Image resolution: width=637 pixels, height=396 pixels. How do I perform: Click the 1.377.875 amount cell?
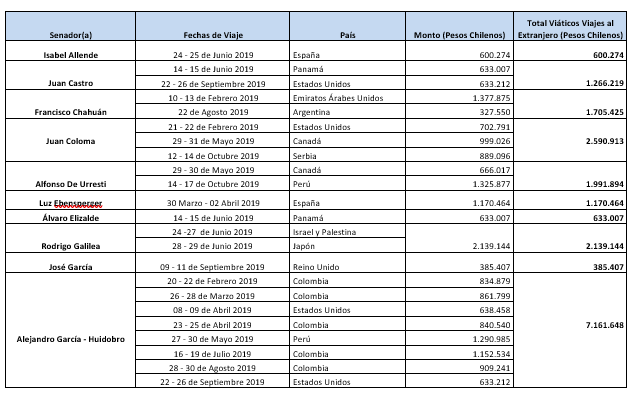pyautogui.click(x=459, y=97)
